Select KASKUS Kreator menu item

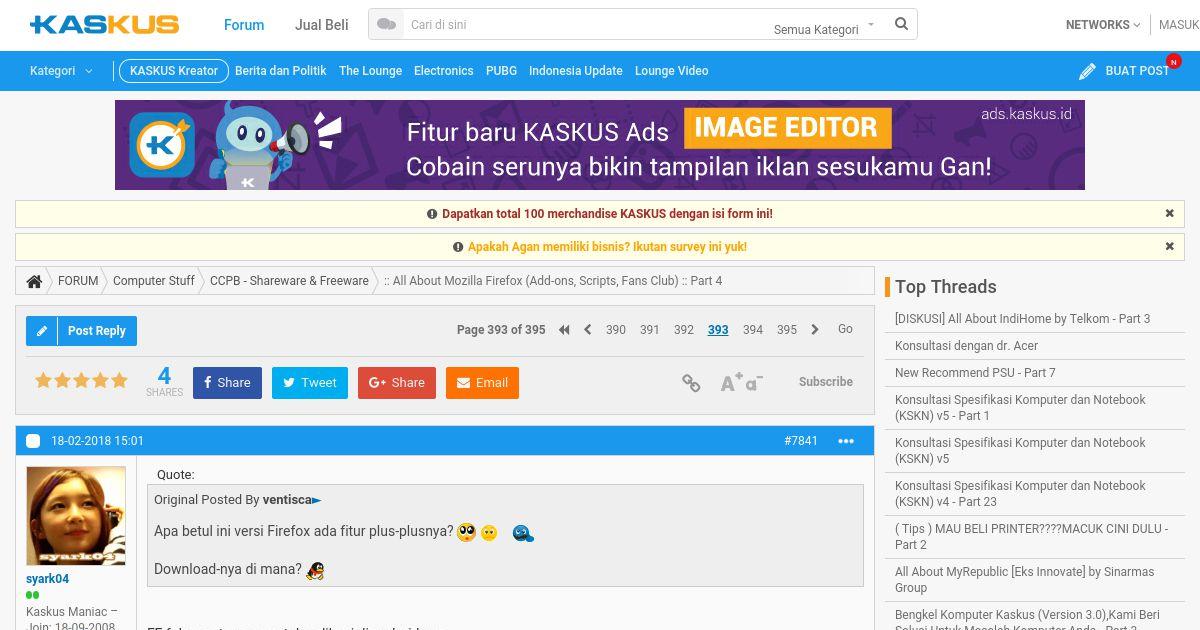pos(174,71)
